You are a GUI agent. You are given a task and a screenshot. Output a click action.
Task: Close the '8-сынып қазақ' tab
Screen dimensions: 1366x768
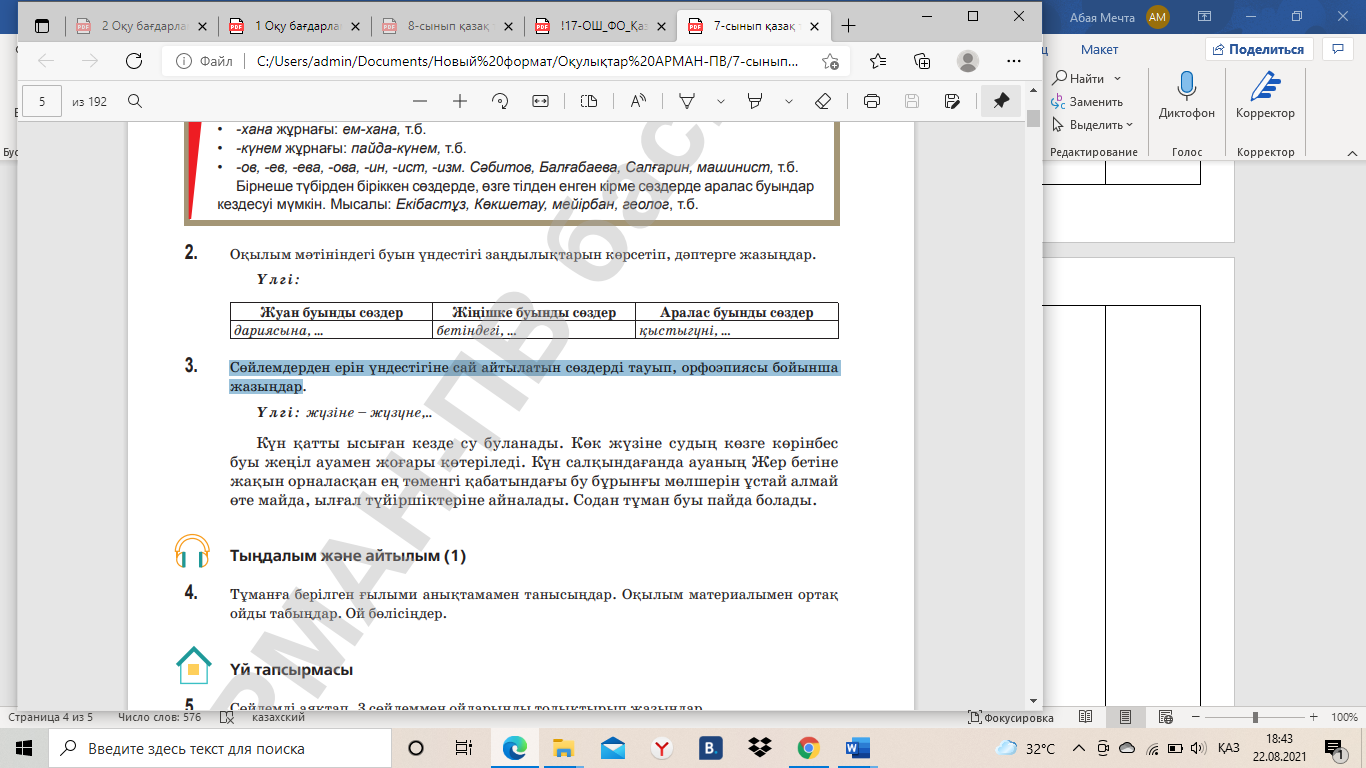pyautogui.click(x=507, y=26)
